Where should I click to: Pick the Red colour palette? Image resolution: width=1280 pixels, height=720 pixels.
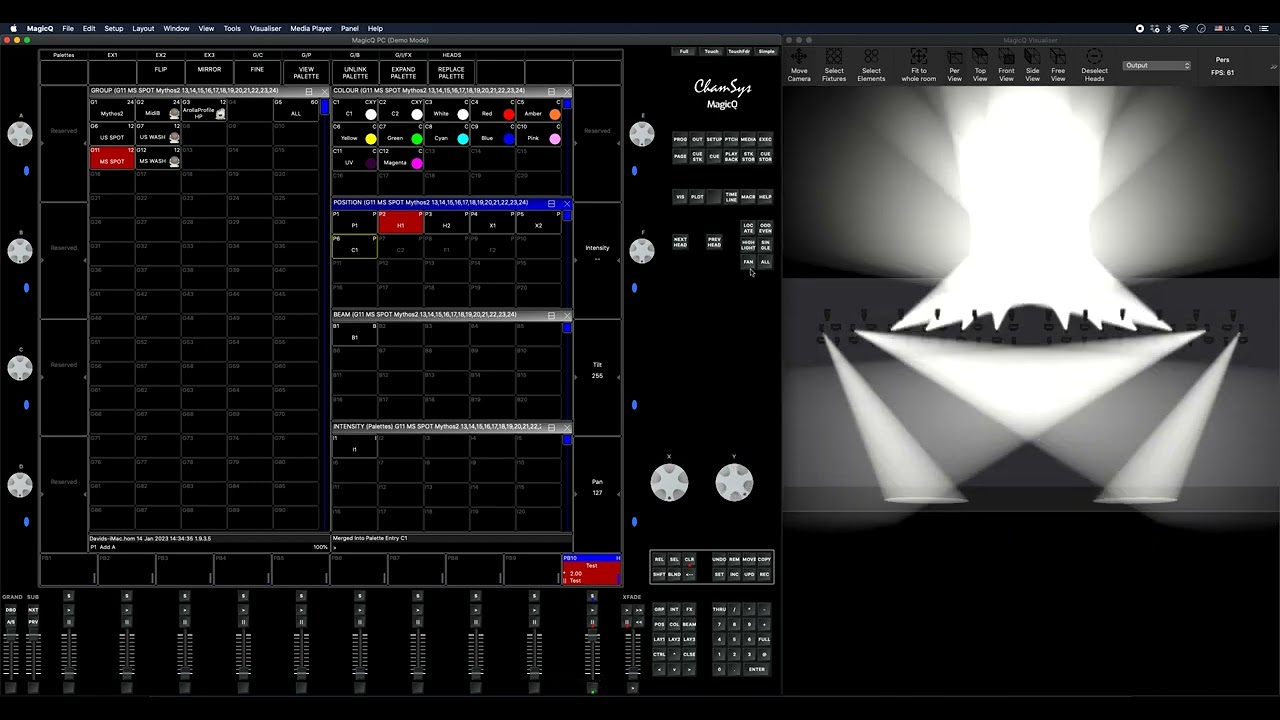point(493,110)
